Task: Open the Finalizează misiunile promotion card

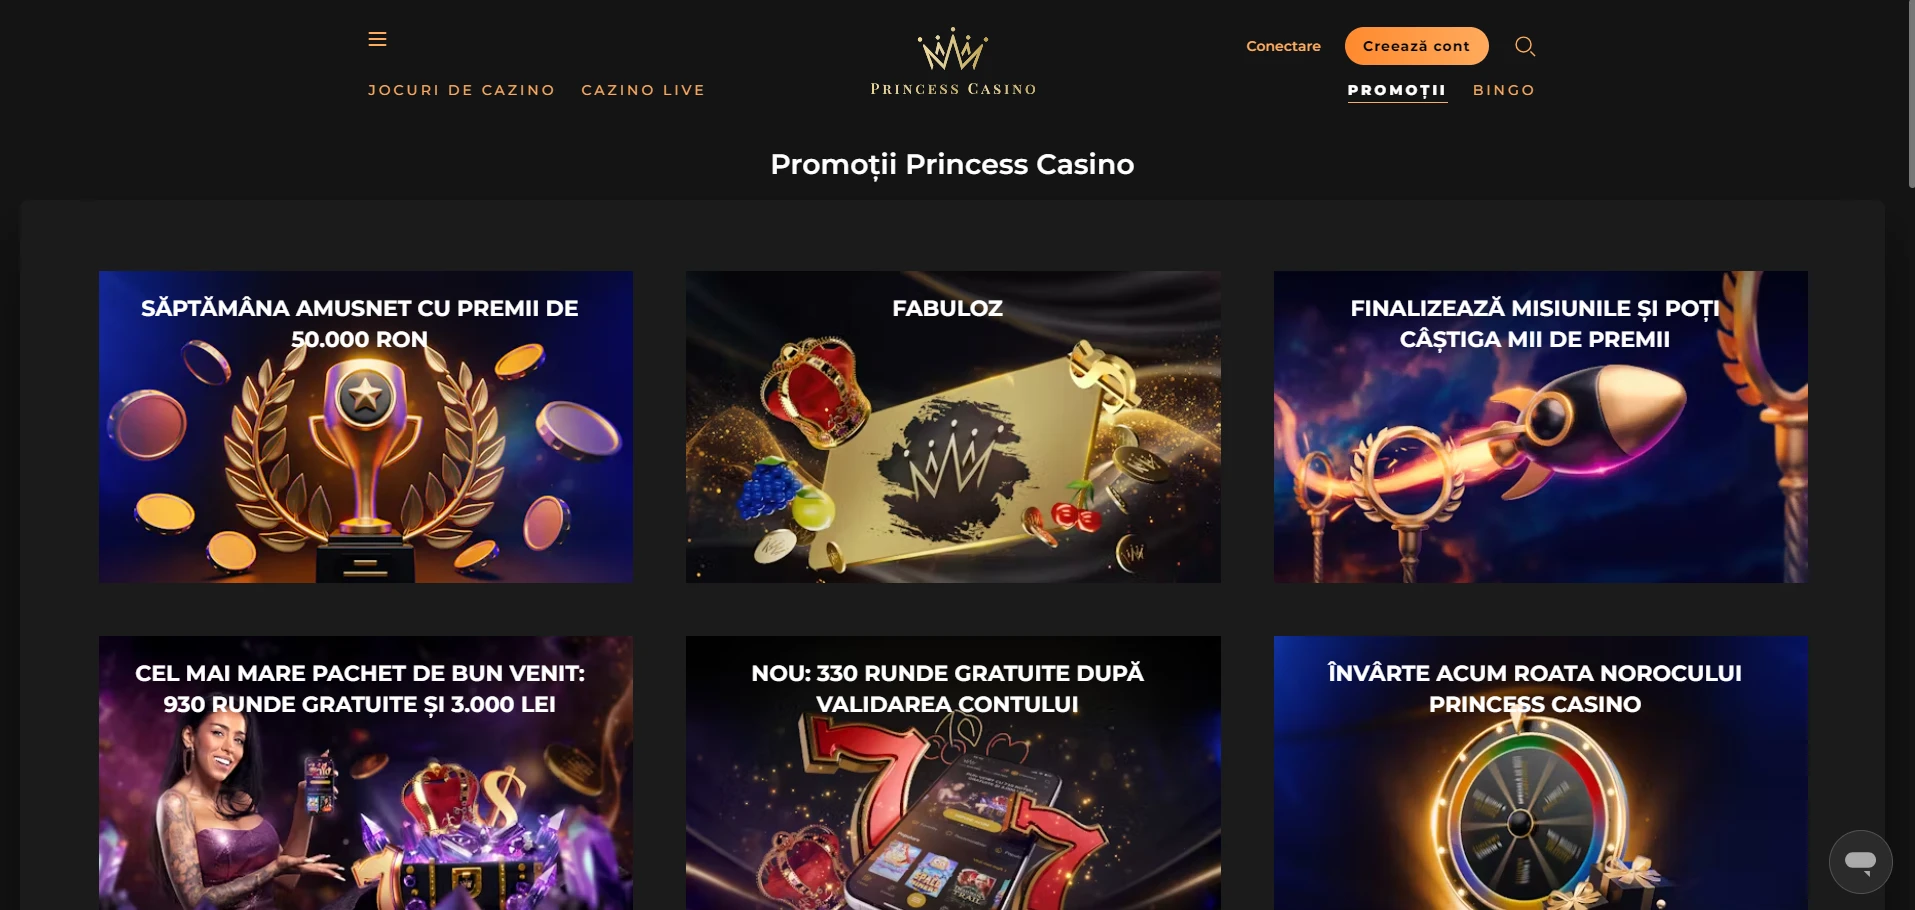Action: point(1540,427)
